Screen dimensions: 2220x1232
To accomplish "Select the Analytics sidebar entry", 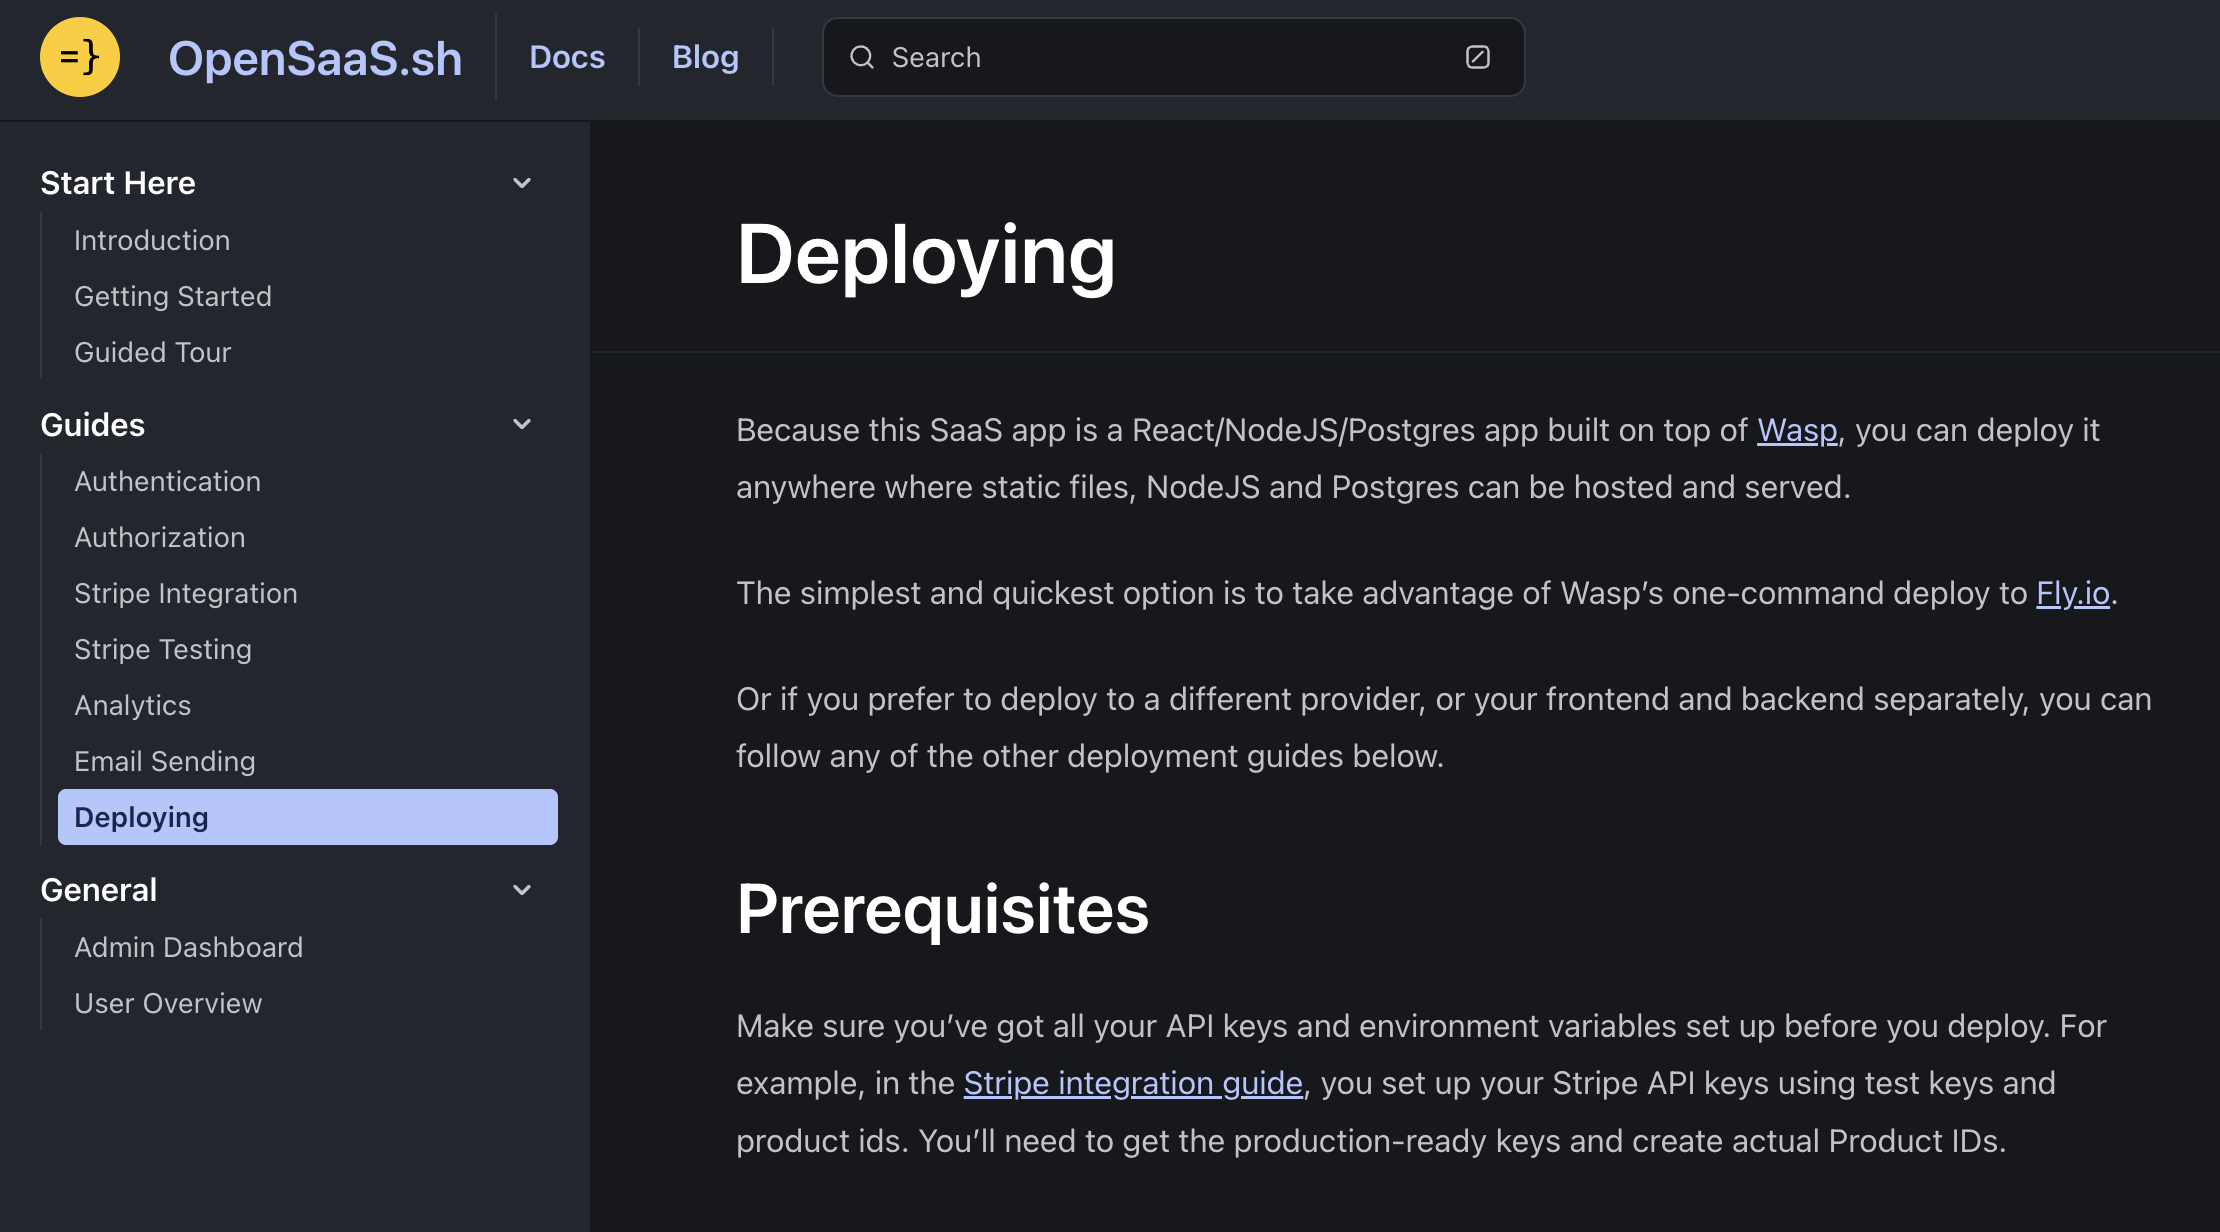I will tap(133, 705).
